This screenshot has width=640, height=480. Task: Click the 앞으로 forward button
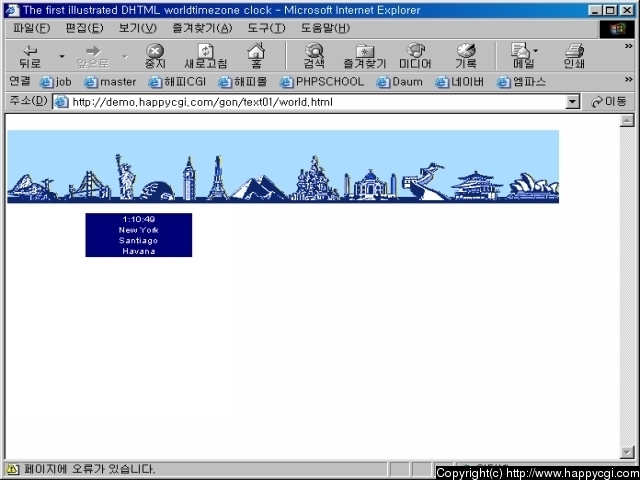pos(93,56)
